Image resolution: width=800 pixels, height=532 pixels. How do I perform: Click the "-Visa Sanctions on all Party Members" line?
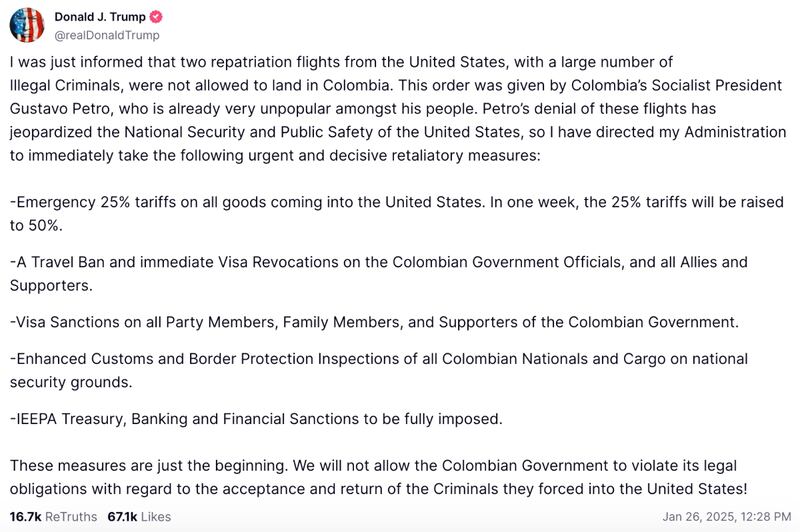373,322
